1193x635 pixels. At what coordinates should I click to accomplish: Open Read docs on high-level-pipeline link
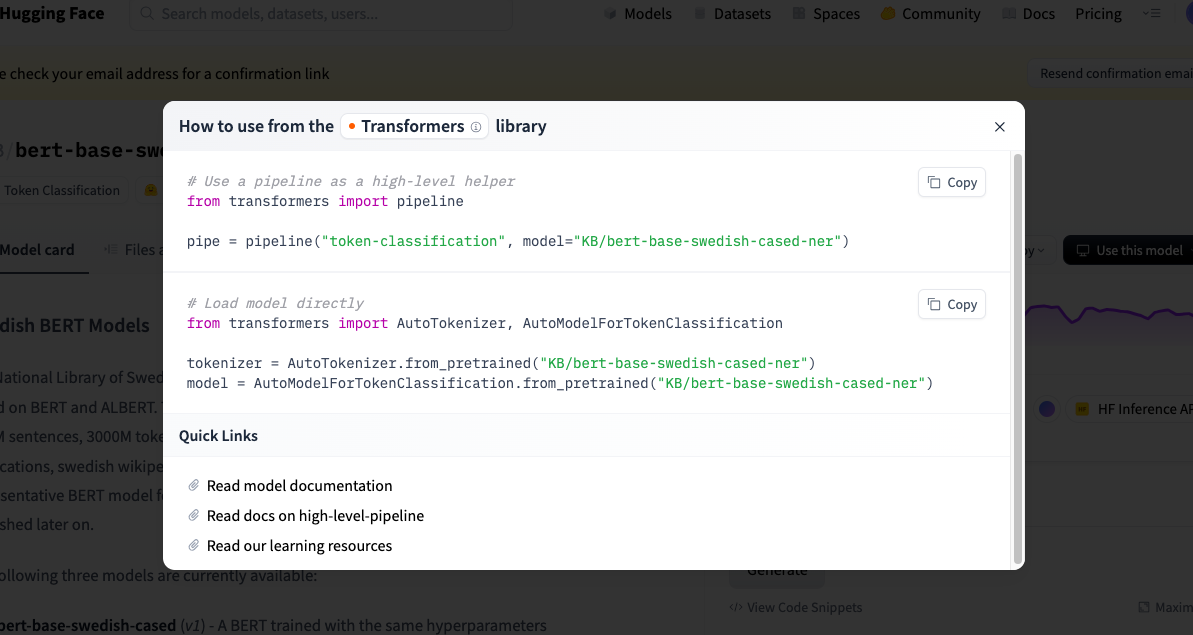315,516
